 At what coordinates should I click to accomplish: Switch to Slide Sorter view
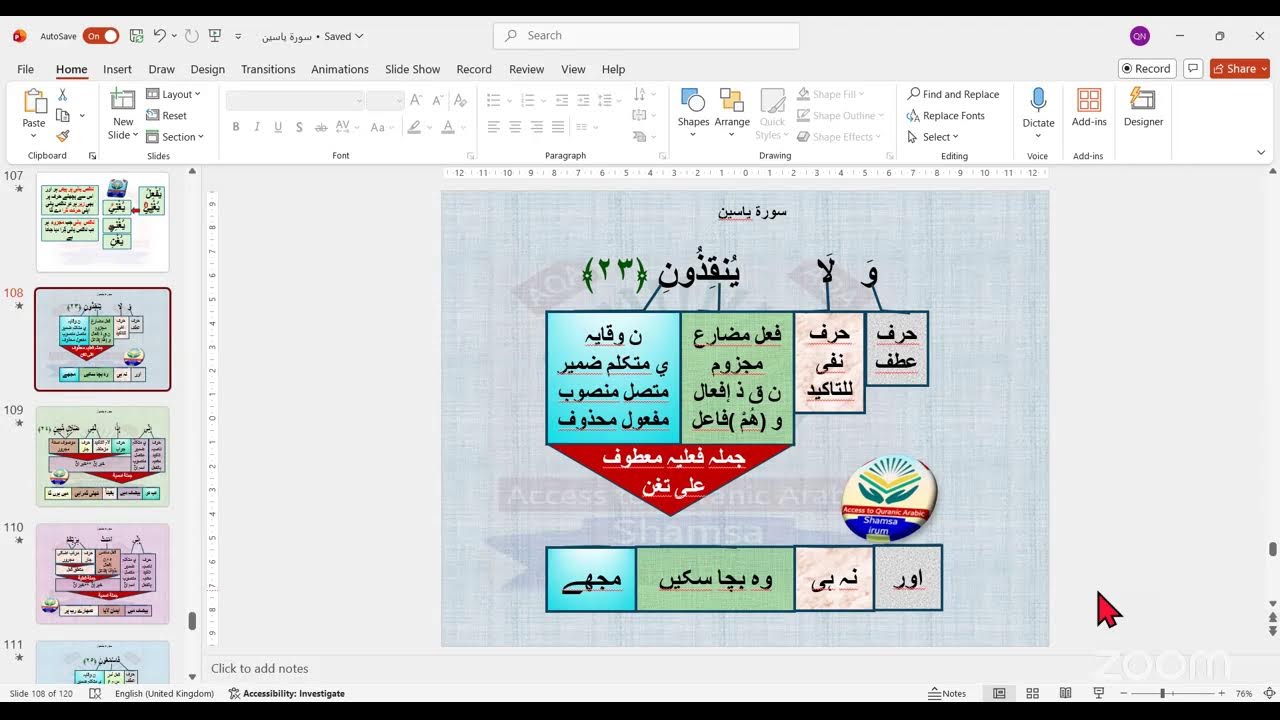click(x=1032, y=693)
